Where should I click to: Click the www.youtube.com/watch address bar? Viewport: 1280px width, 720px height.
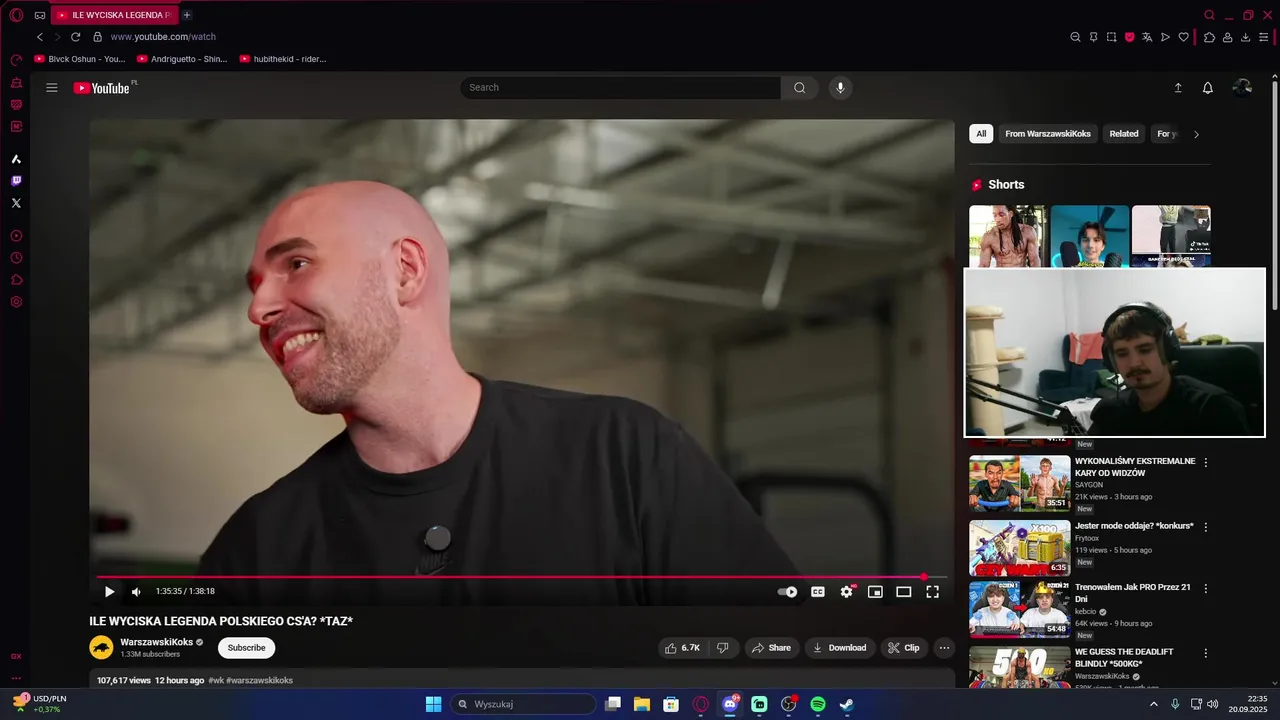coord(163,37)
